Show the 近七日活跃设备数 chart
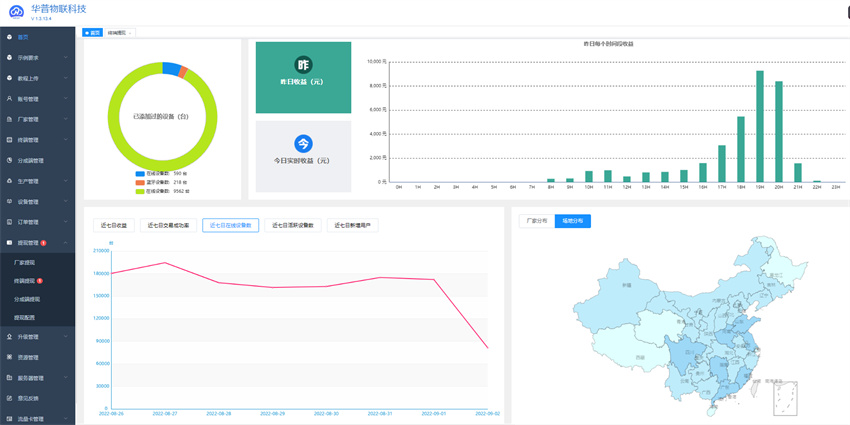 pos(293,226)
